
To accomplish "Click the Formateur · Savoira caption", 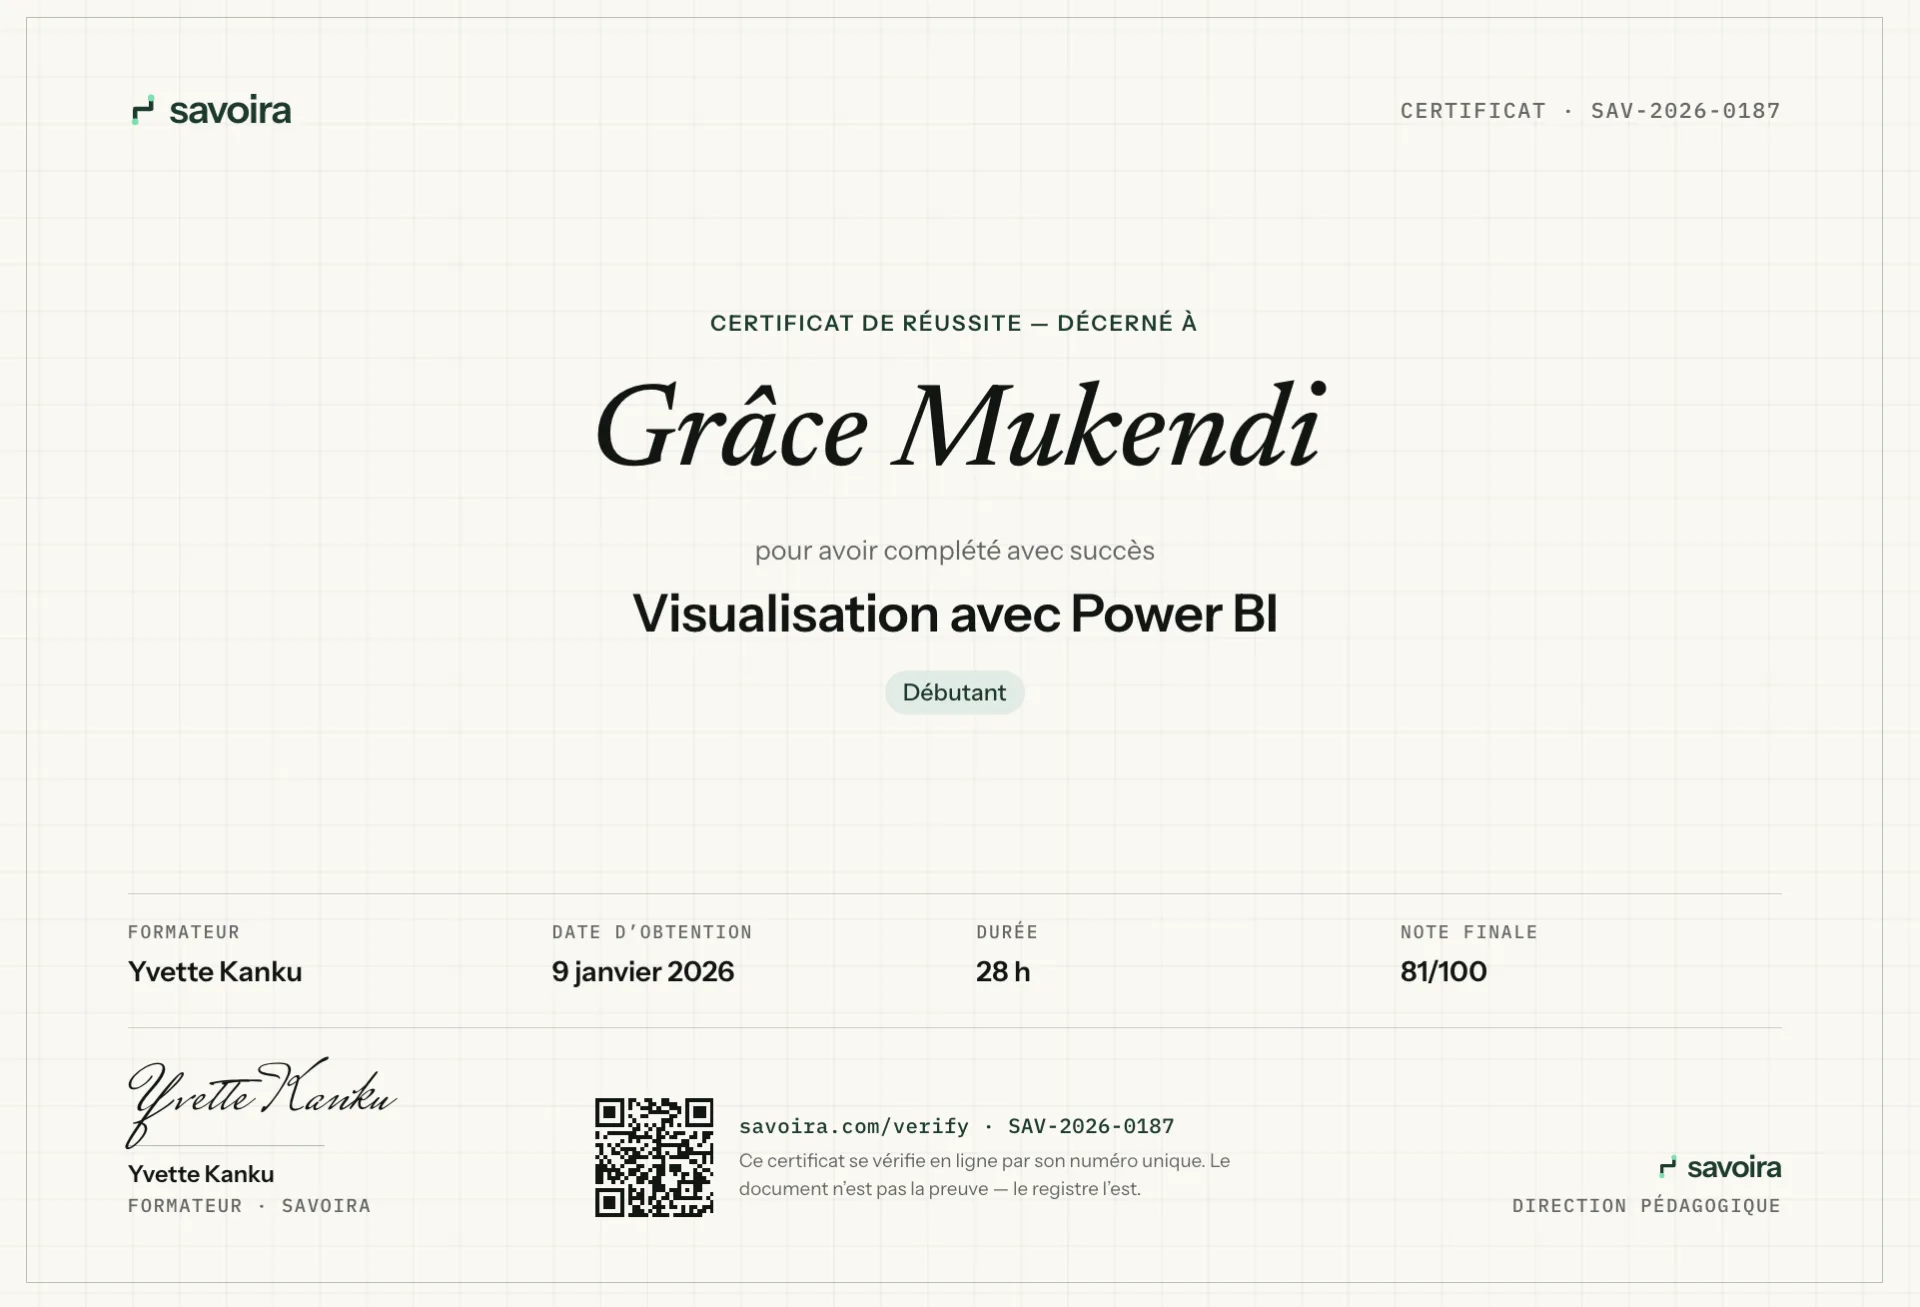I will [249, 1206].
